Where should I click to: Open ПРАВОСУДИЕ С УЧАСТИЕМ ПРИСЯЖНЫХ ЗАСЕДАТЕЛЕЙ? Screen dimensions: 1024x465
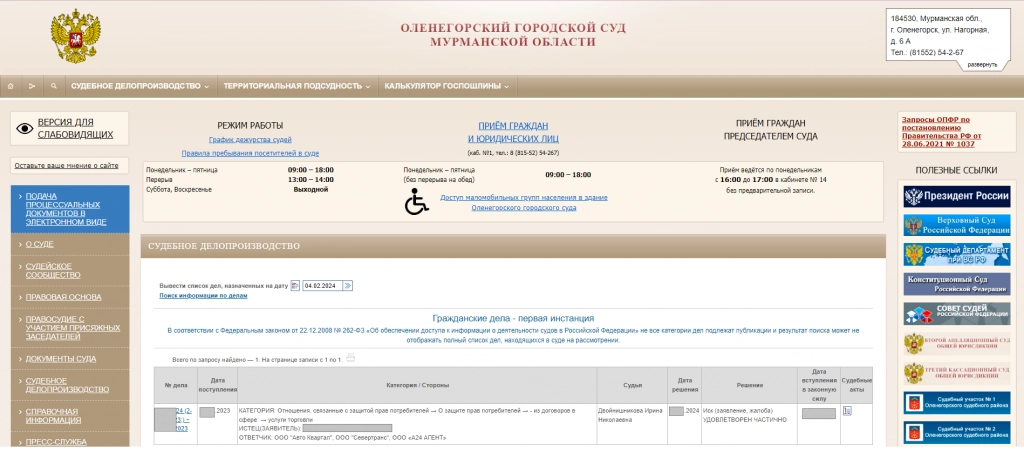(x=70, y=328)
